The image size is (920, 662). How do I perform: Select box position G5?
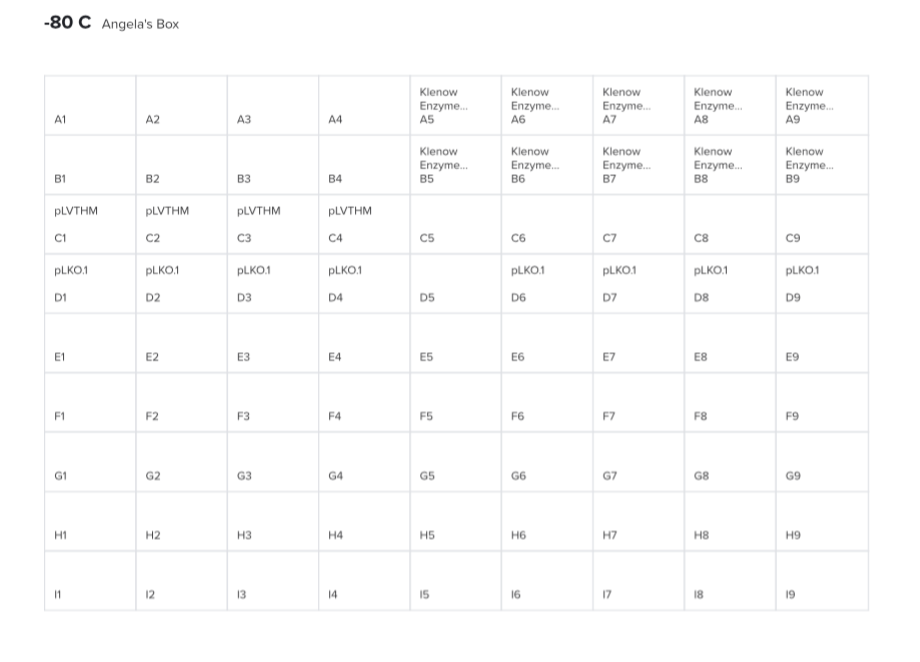pyautogui.click(x=455, y=462)
